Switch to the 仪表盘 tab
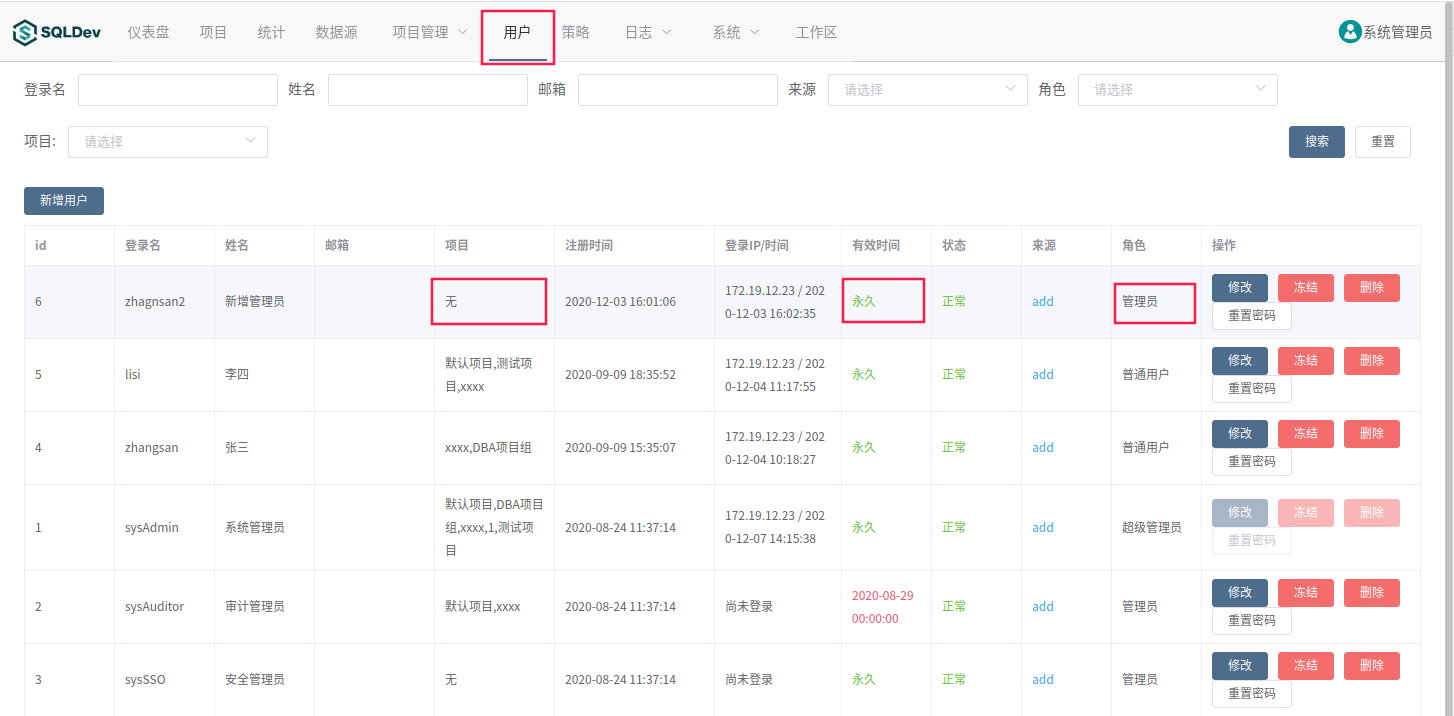 pos(148,32)
